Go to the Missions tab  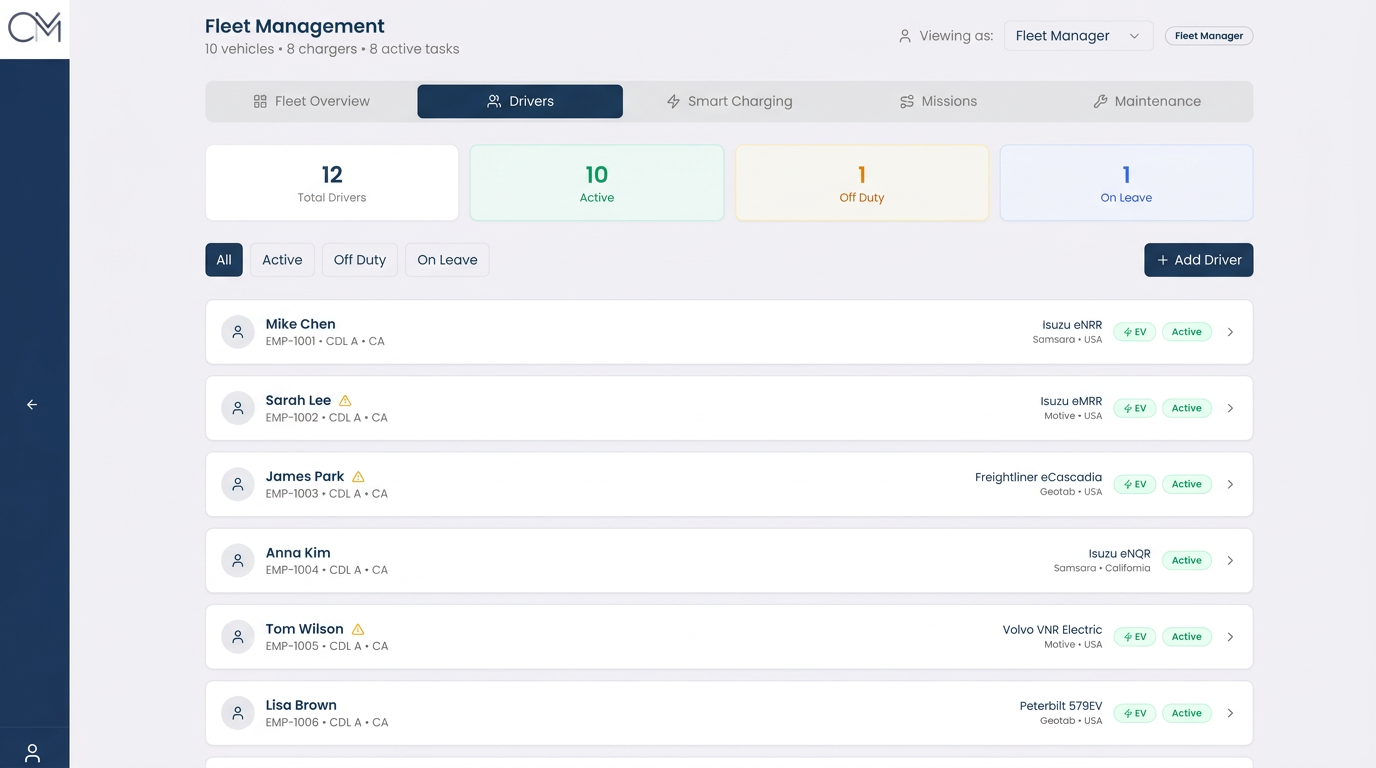938,101
